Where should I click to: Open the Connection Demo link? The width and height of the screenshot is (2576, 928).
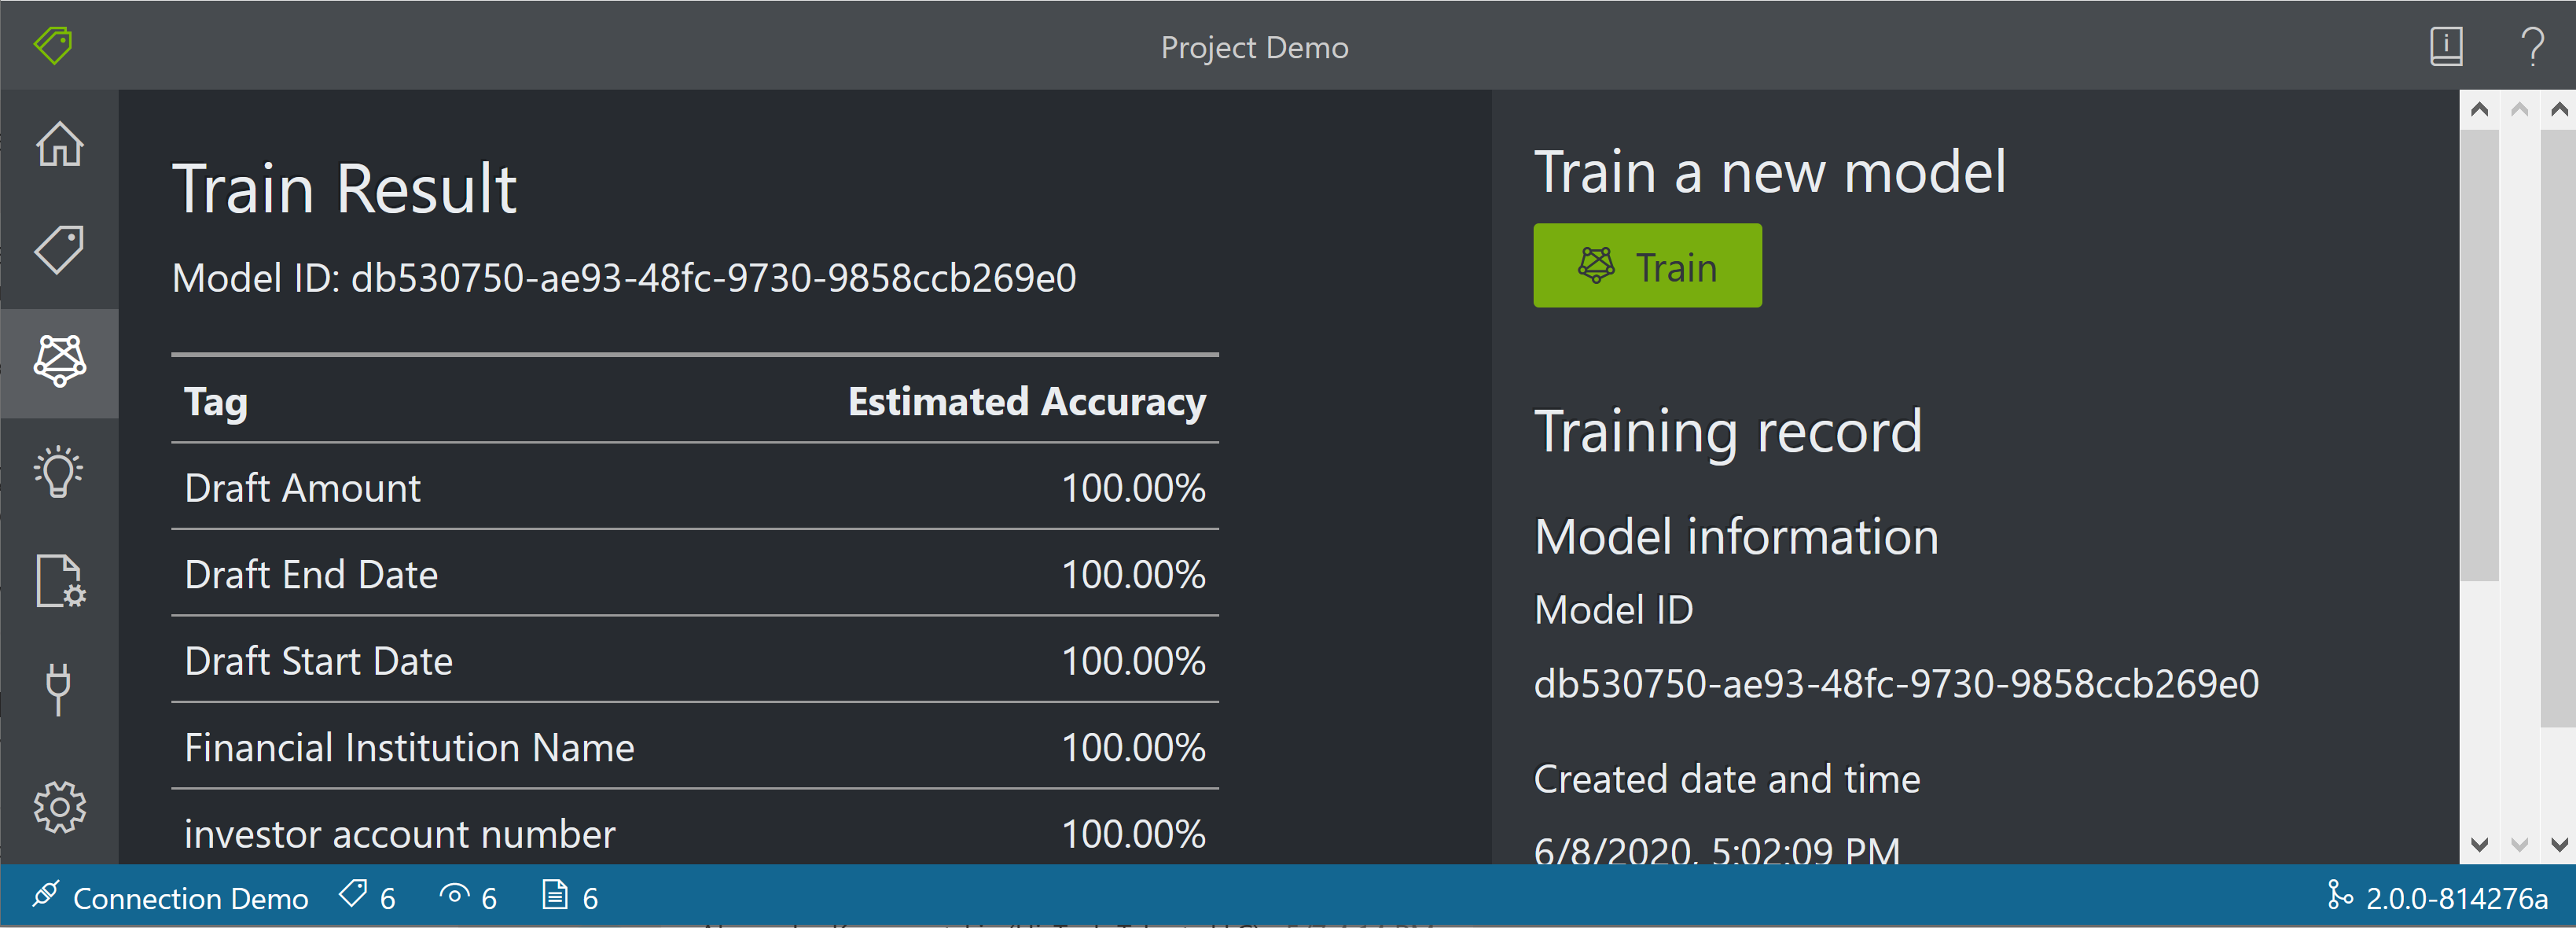point(191,898)
